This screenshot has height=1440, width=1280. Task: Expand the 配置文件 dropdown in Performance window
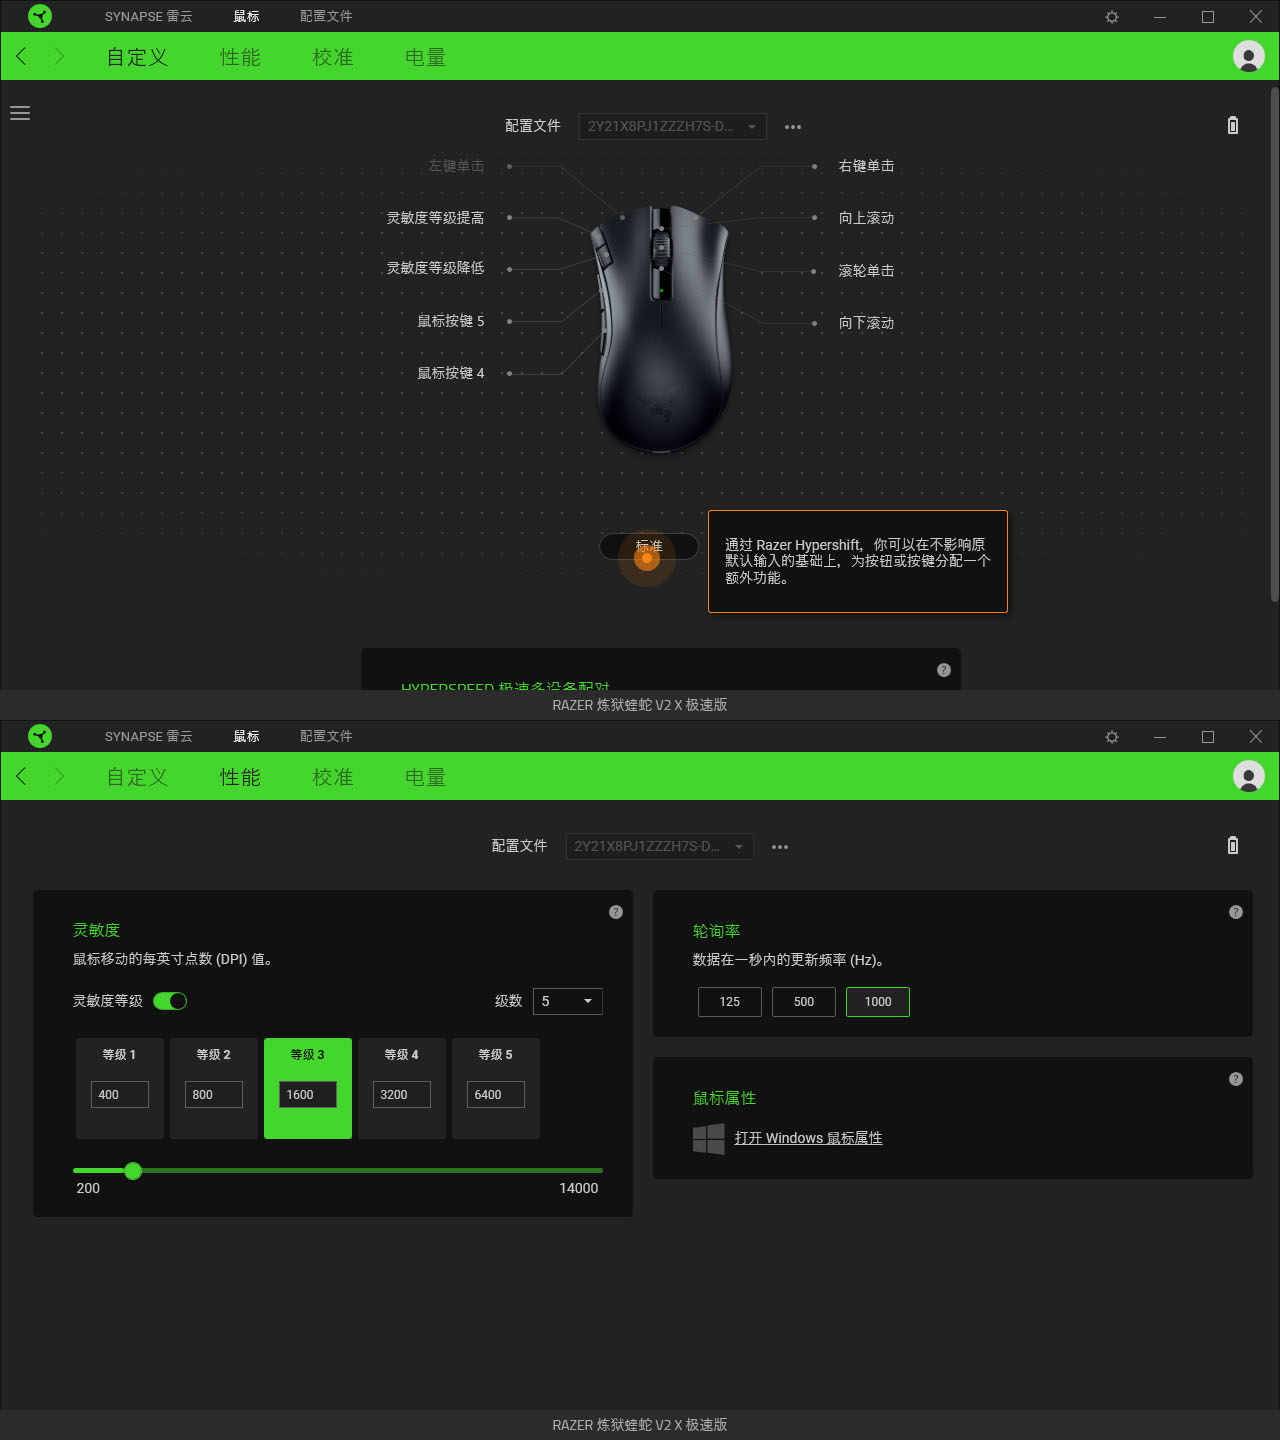pyautogui.click(x=660, y=847)
